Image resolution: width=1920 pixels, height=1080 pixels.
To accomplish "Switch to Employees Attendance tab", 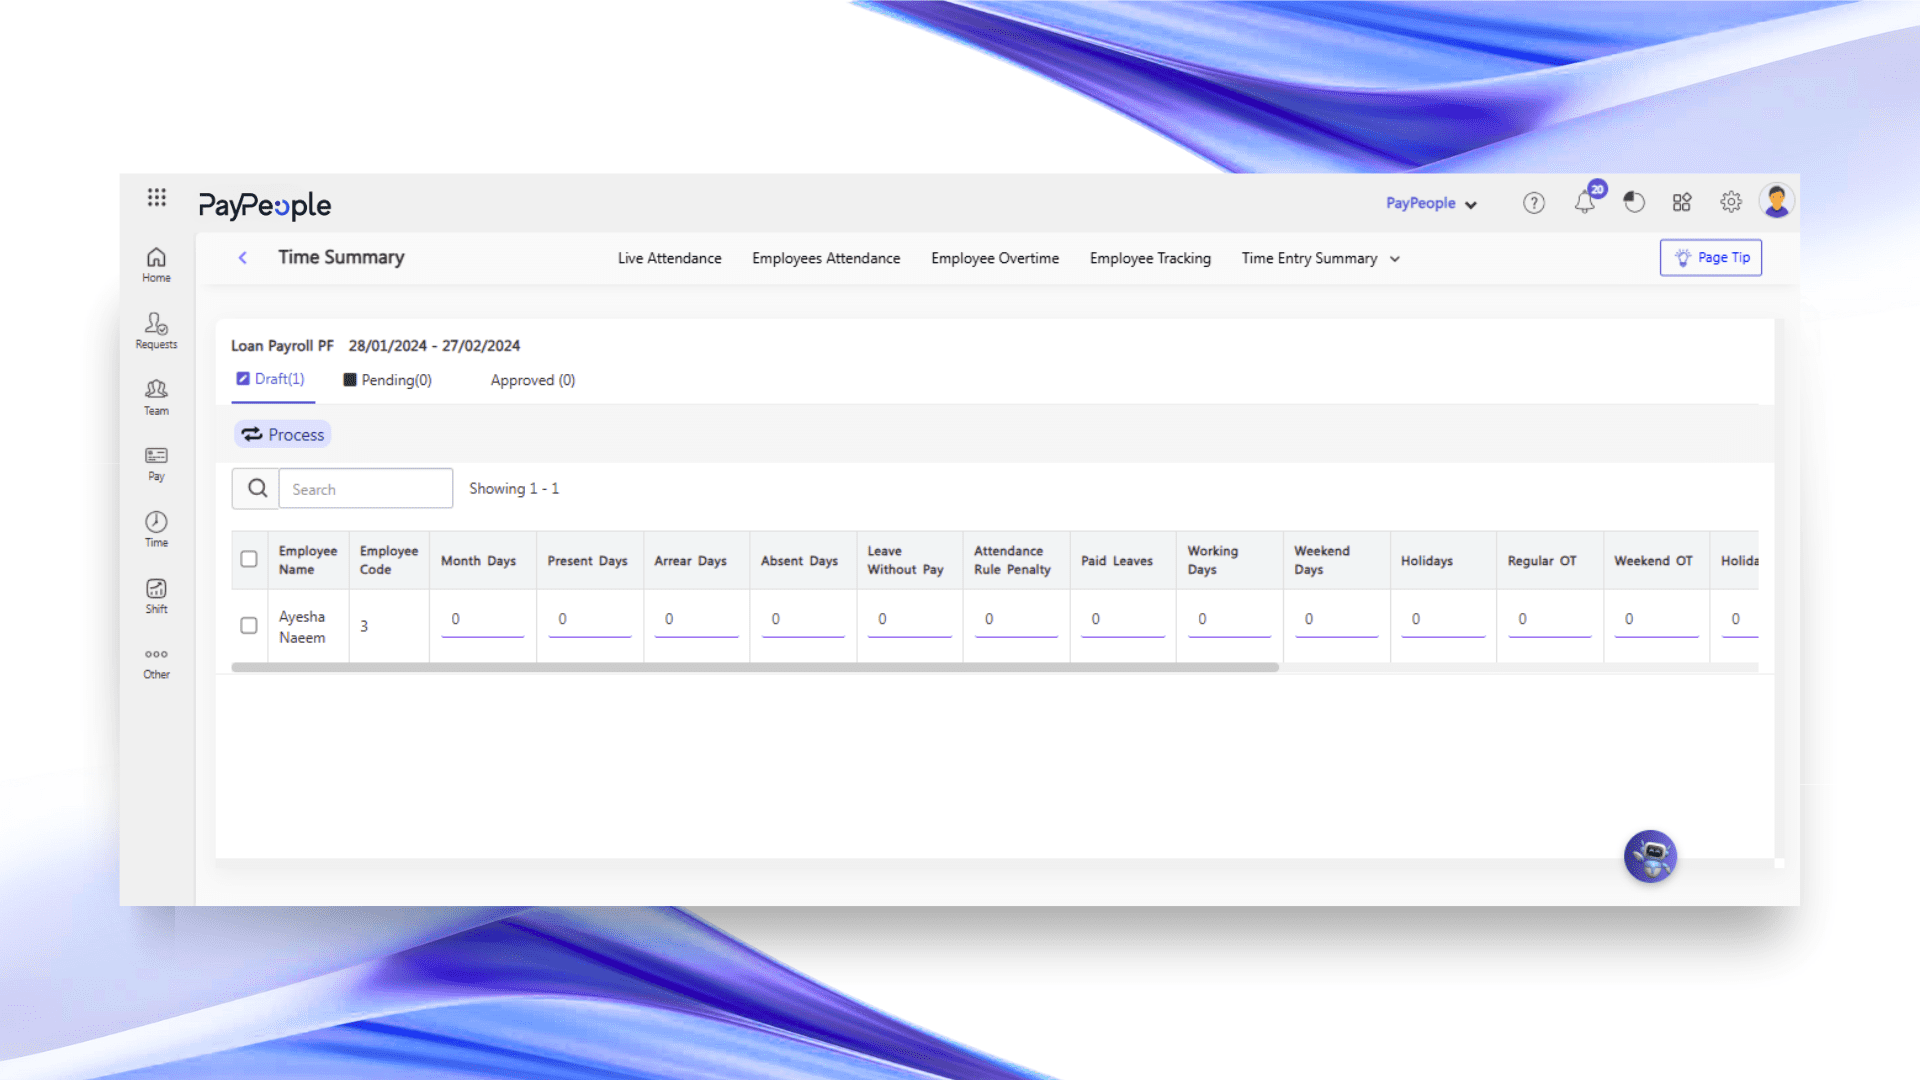I will [x=826, y=258].
